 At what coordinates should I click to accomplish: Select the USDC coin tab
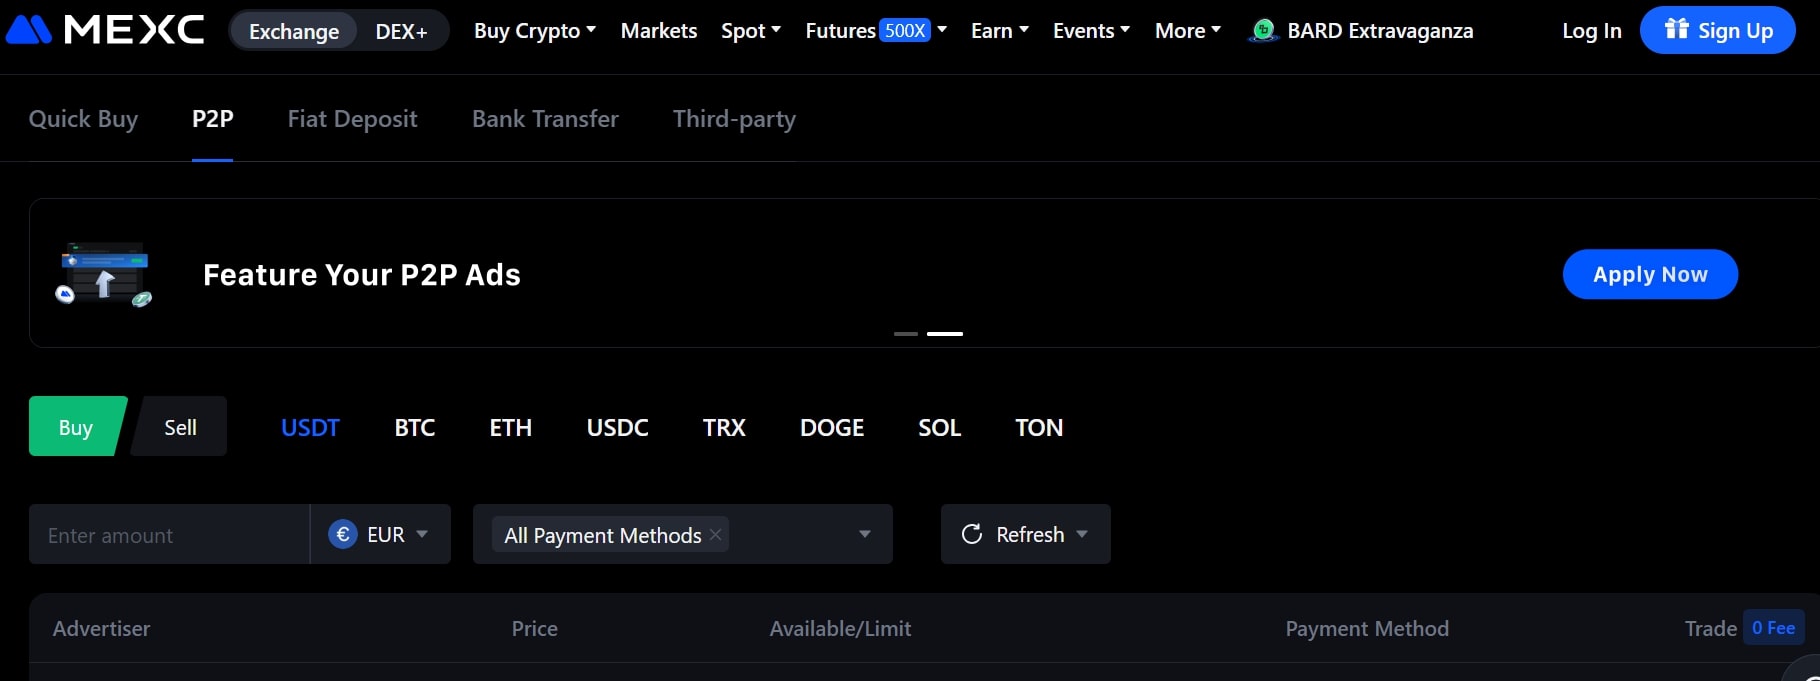[x=618, y=427]
